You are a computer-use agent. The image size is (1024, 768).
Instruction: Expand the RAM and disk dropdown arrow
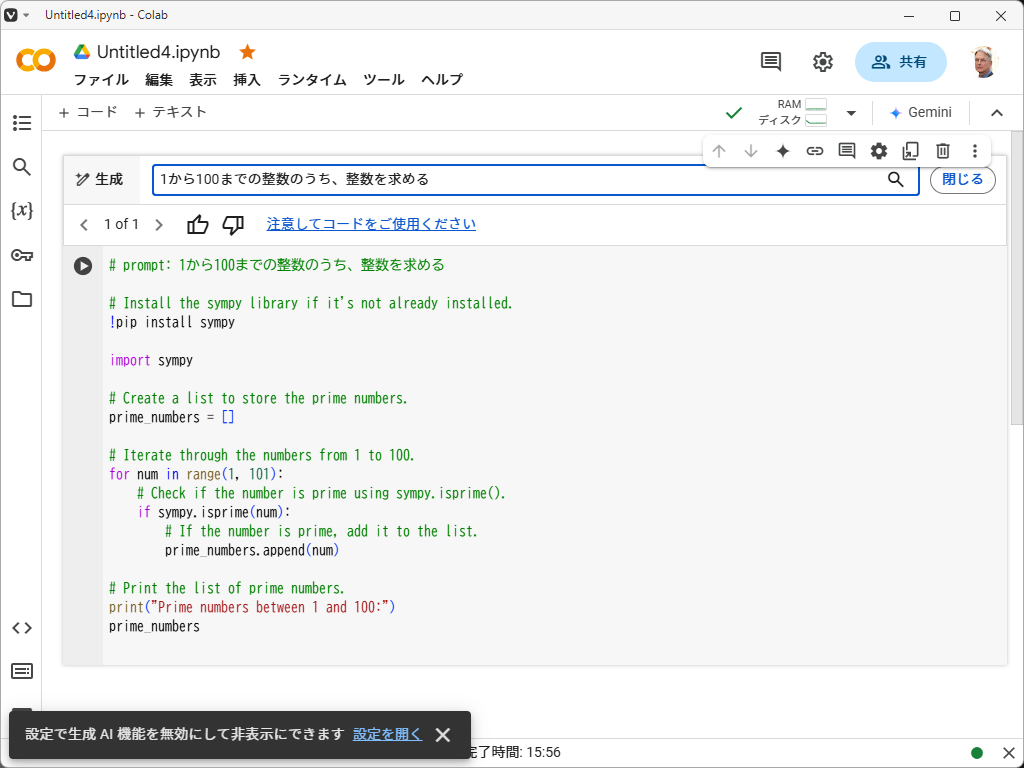[851, 113]
